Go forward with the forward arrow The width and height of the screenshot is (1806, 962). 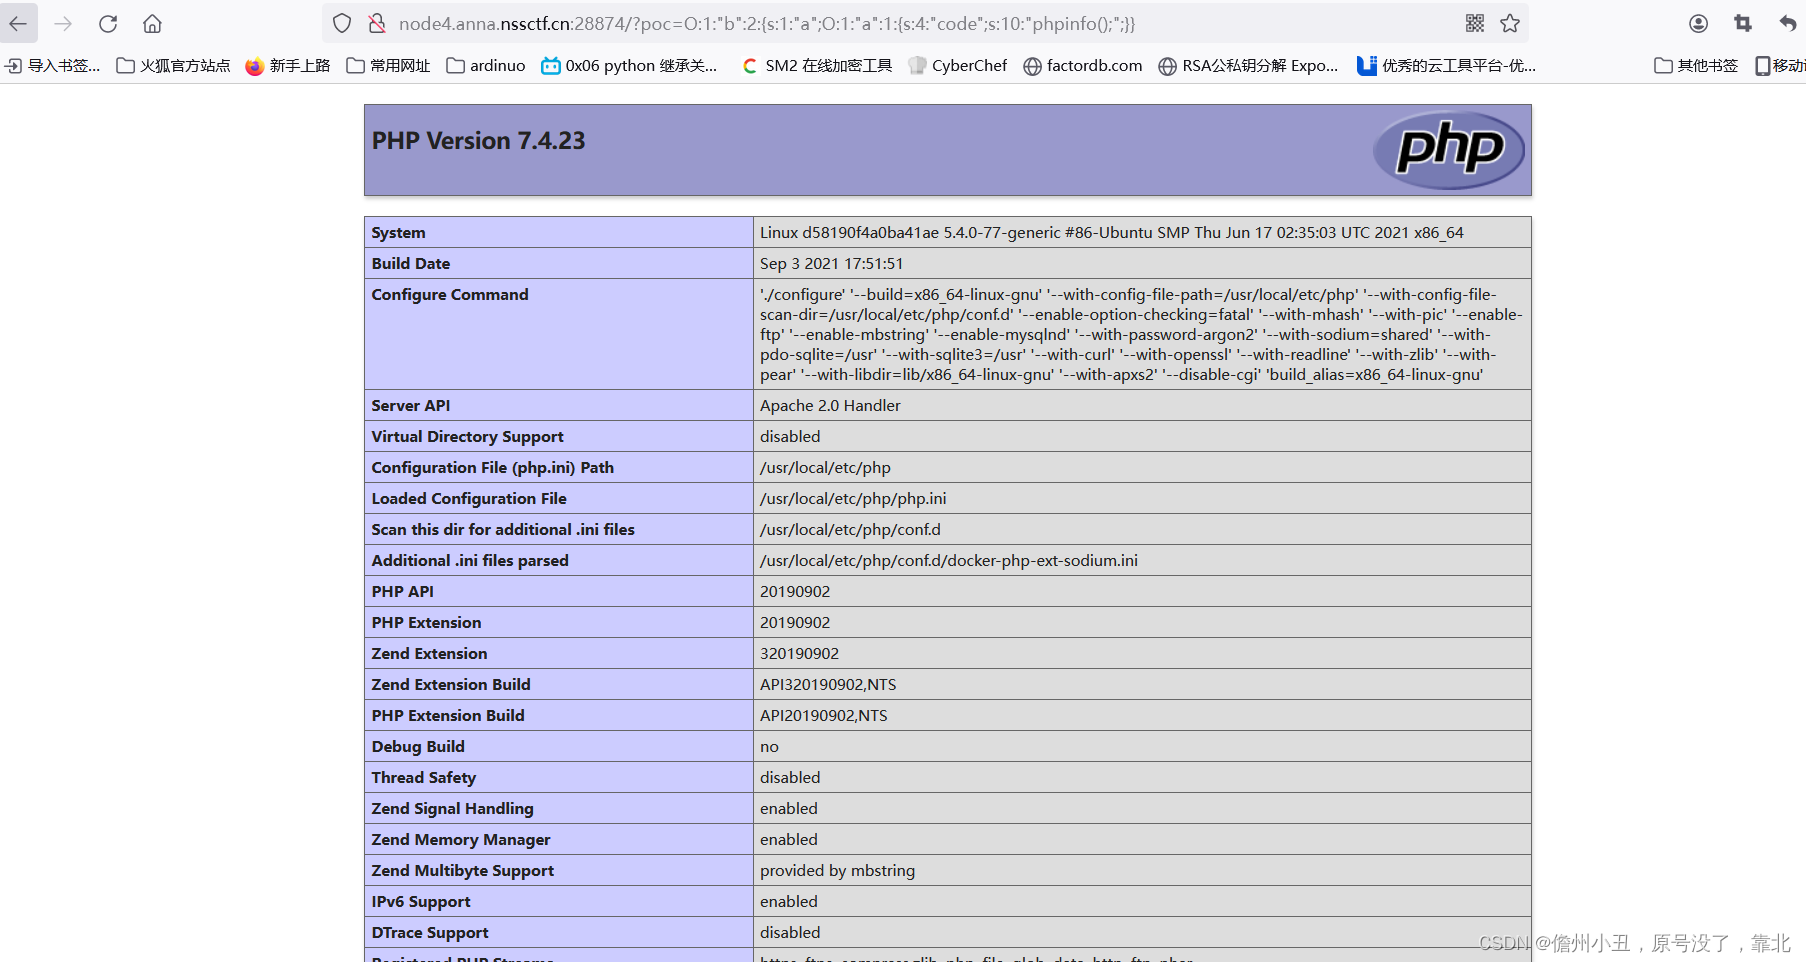pyautogui.click(x=63, y=23)
